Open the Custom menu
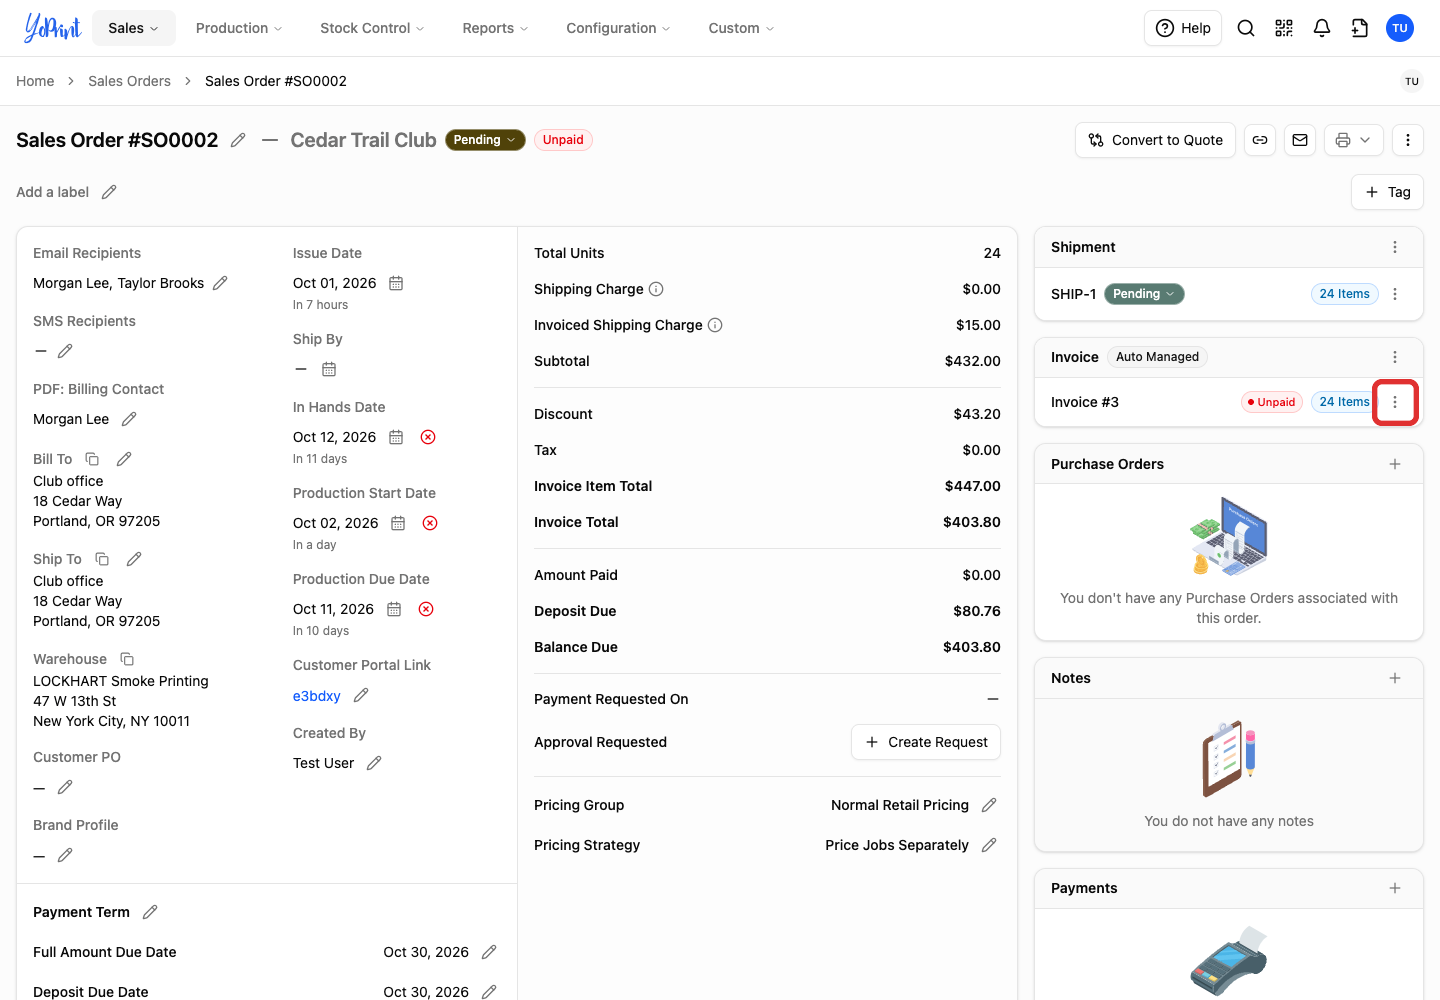Viewport: 1440px width, 1000px height. coord(742,28)
